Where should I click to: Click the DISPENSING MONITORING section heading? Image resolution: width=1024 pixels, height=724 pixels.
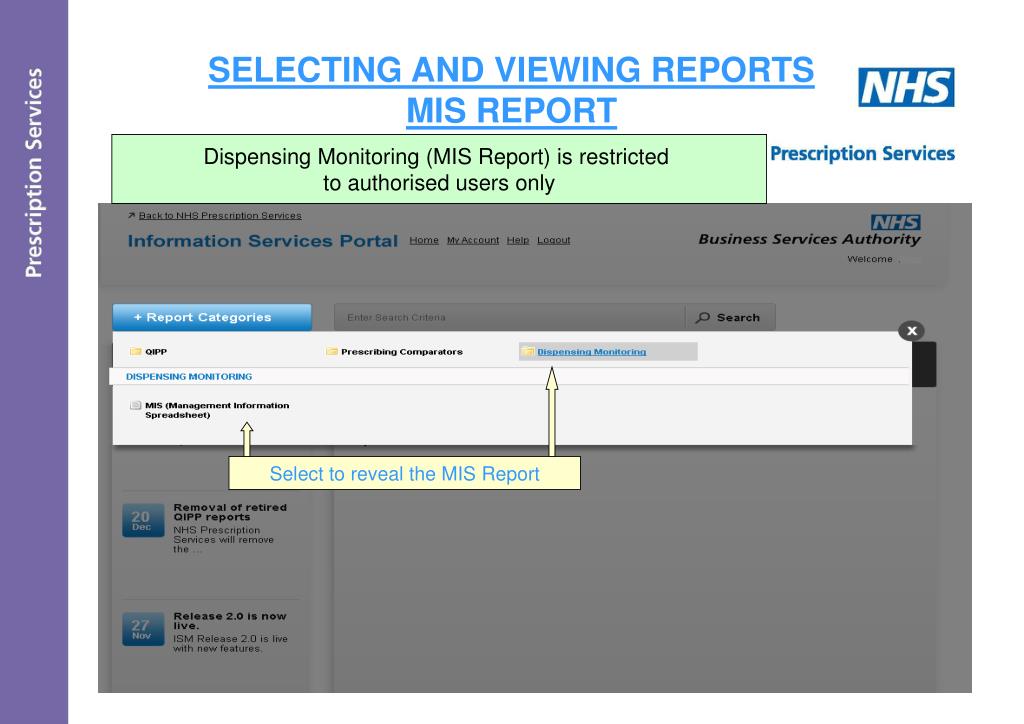click(189, 377)
